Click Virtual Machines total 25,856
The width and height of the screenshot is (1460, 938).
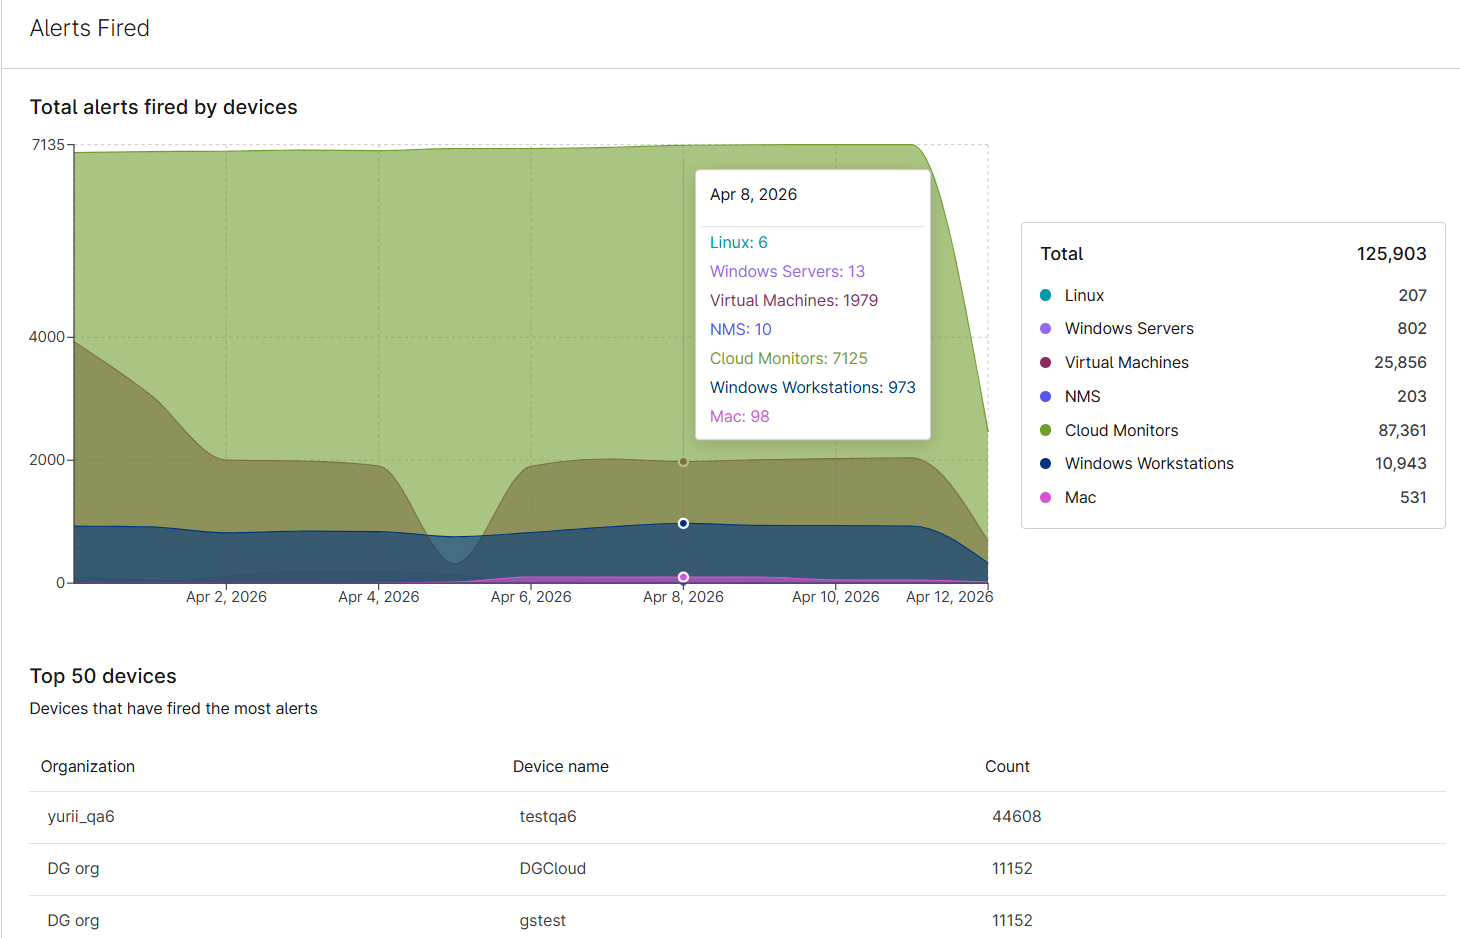tap(1400, 362)
